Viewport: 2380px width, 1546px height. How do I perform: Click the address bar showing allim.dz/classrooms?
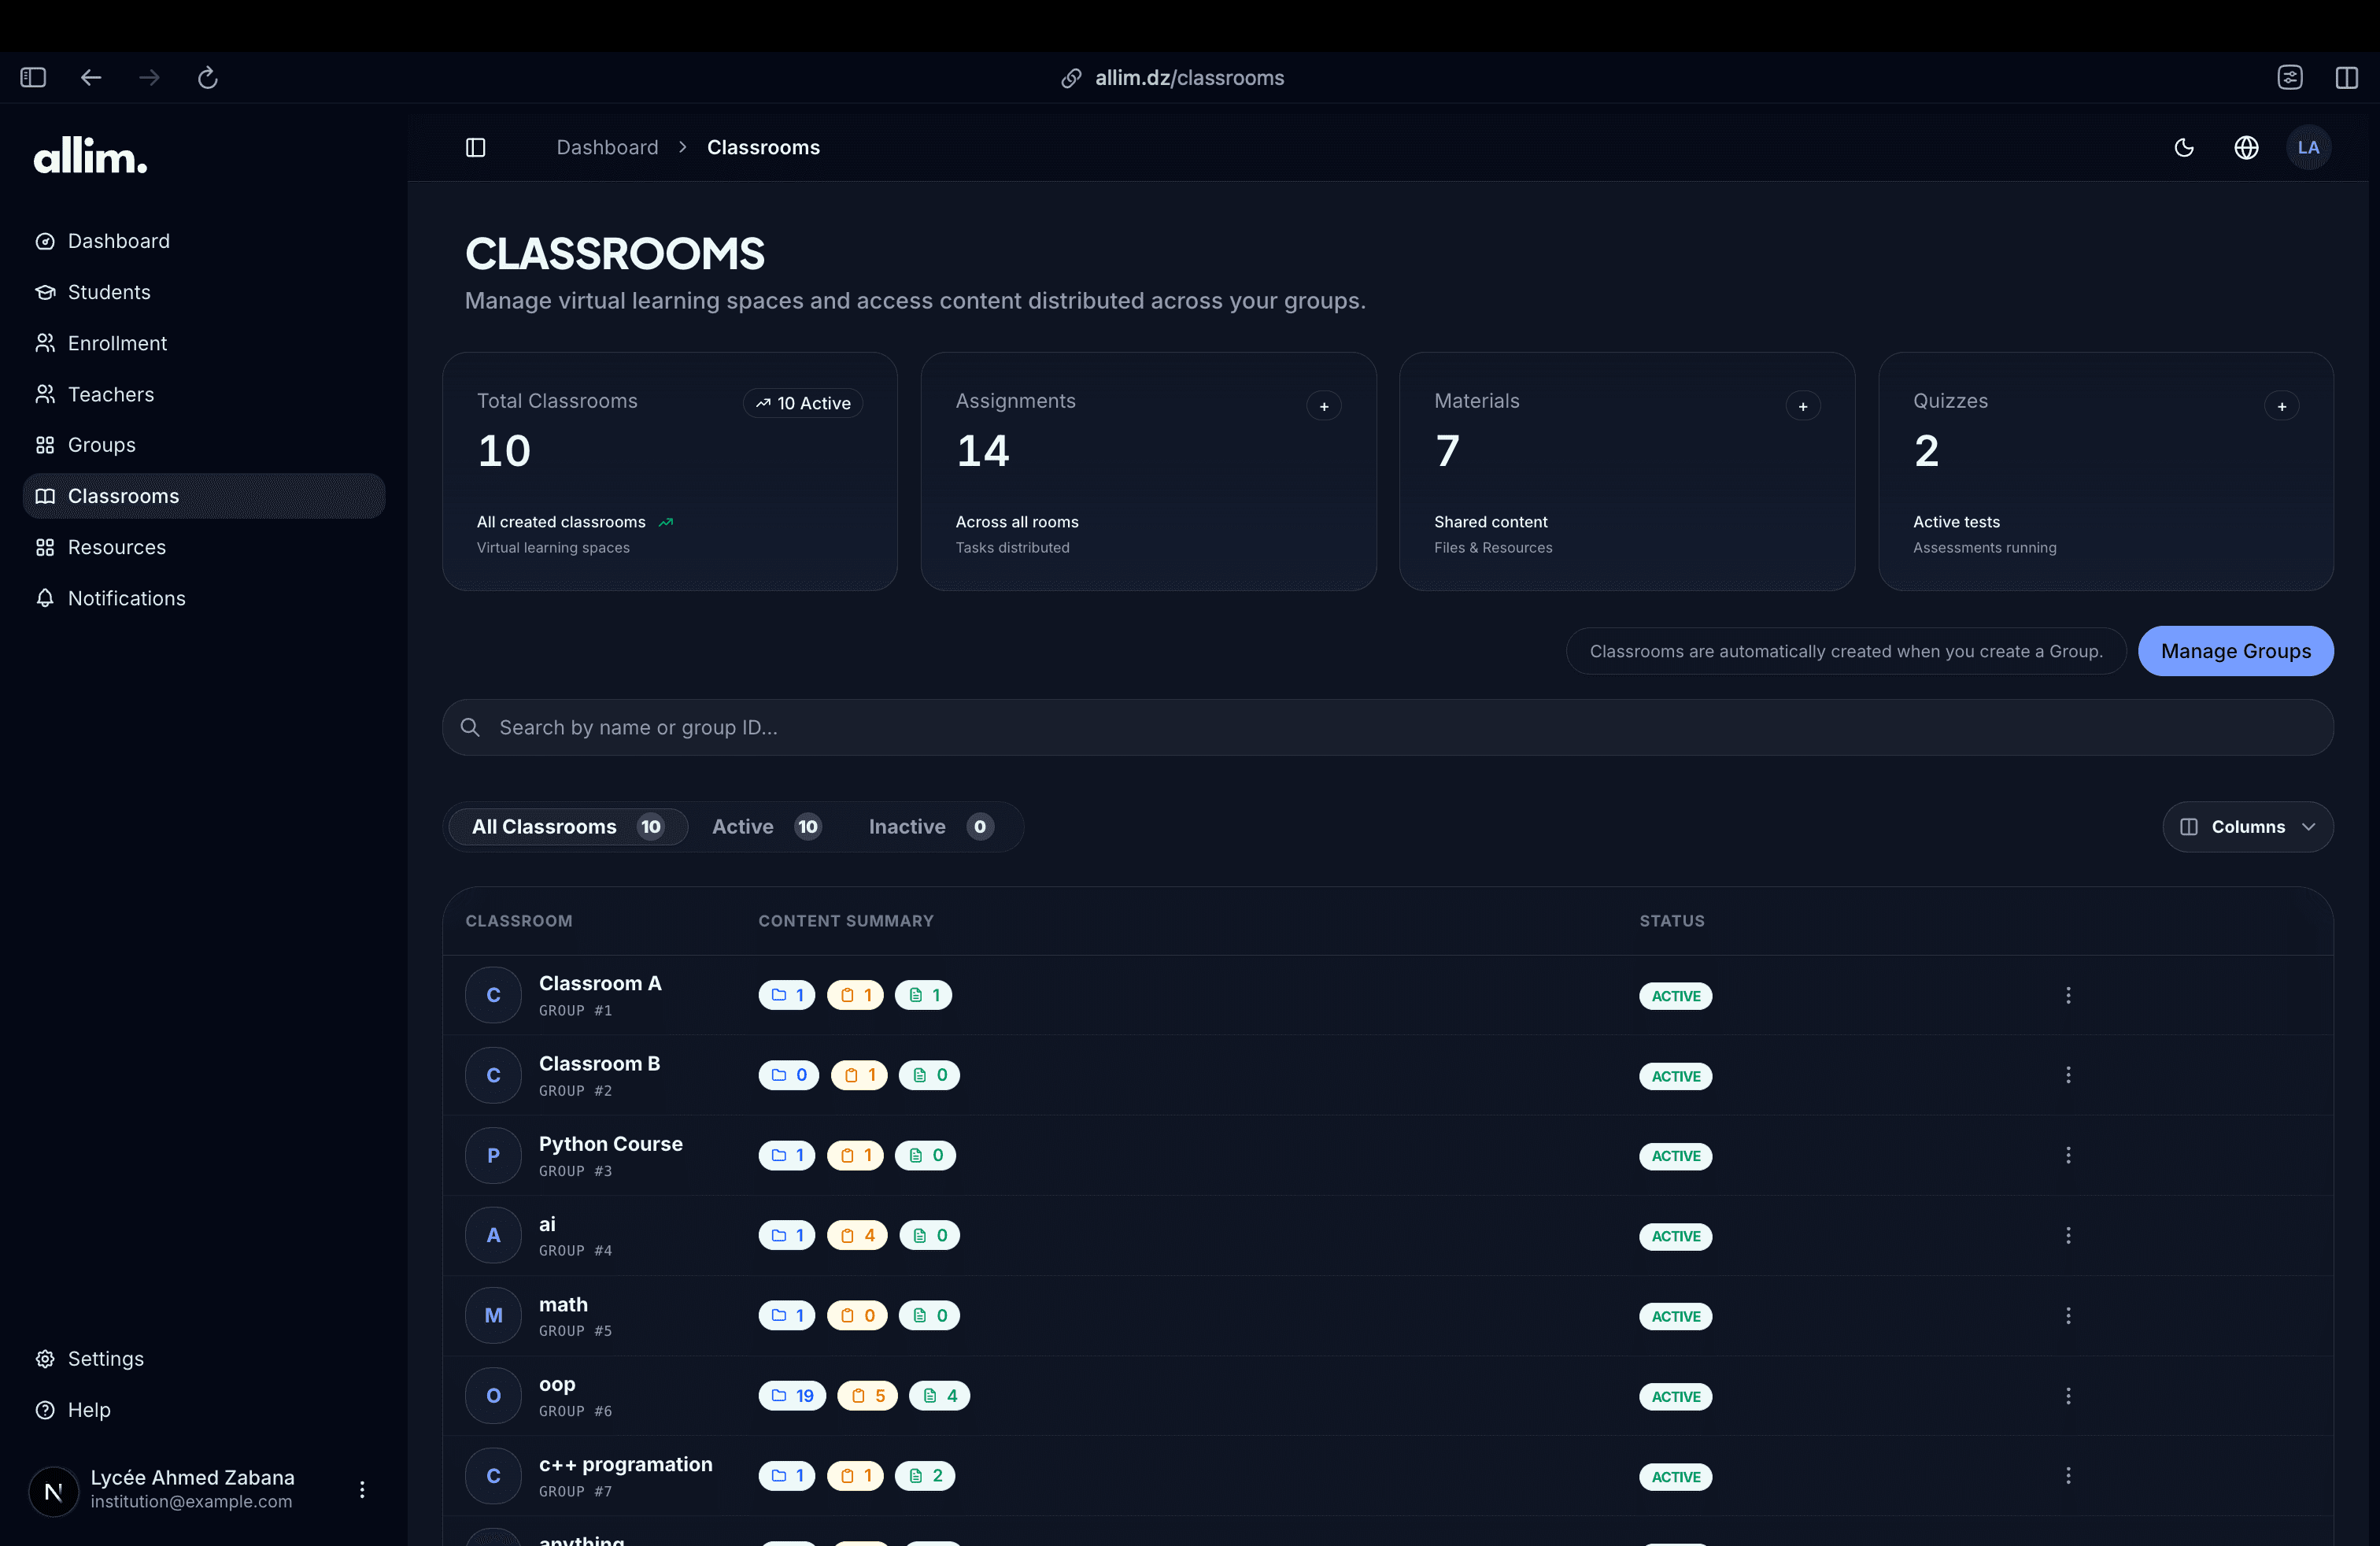click(x=1189, y=78)
